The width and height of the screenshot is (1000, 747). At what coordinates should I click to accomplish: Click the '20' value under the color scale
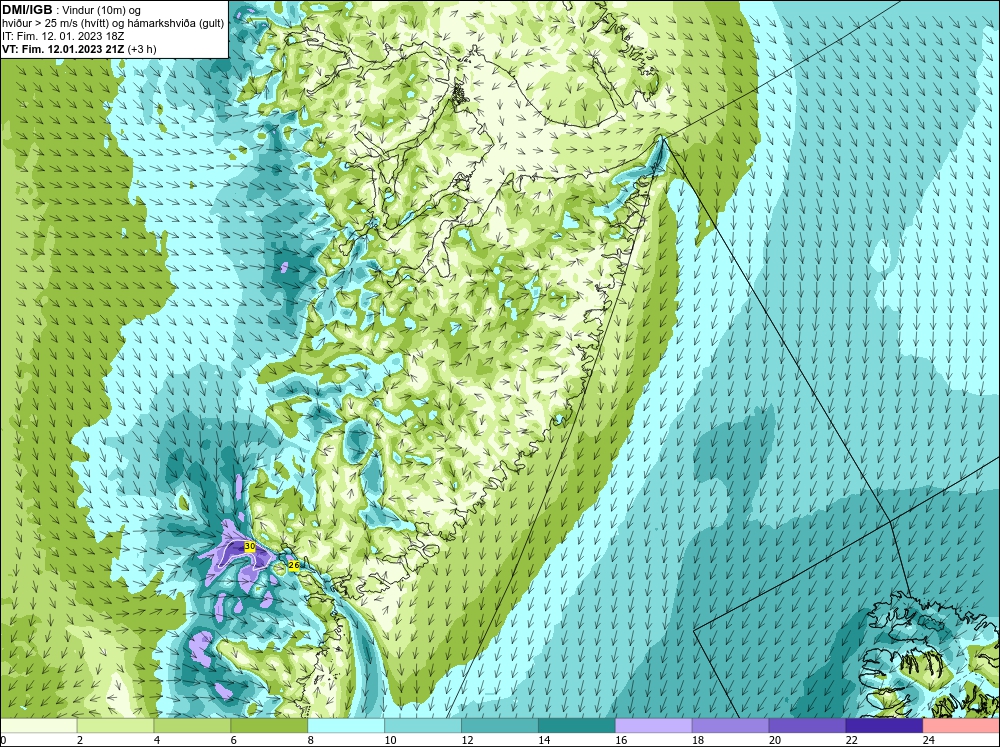[x=775, y=740]
